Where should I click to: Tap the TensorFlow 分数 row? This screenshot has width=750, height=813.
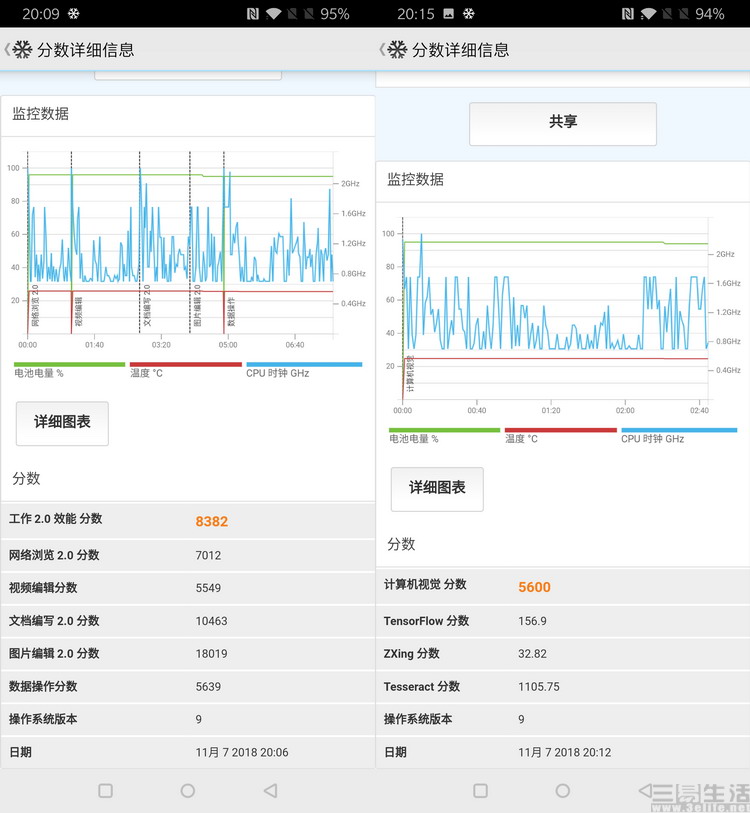[x=562, y=621]
